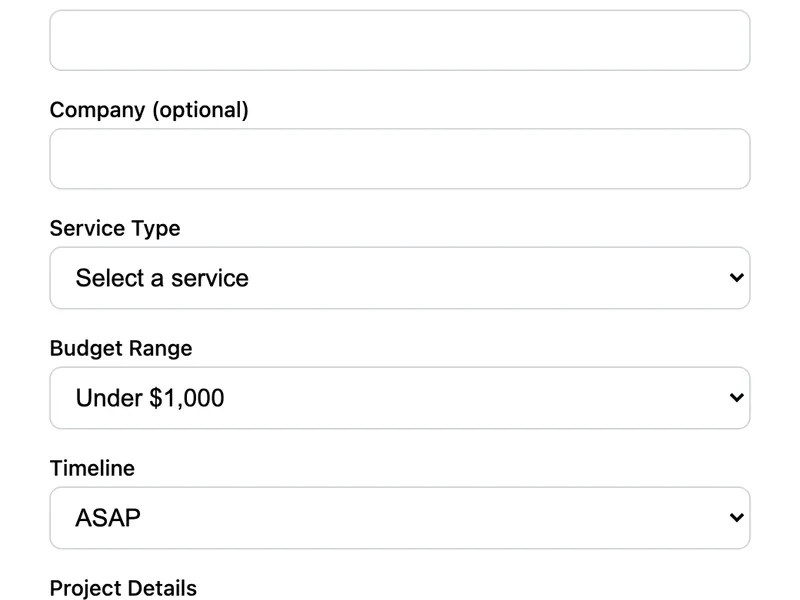800x600 pixels.
Task: Click the "Budget Range" label text
Action: tap(121, 348)
